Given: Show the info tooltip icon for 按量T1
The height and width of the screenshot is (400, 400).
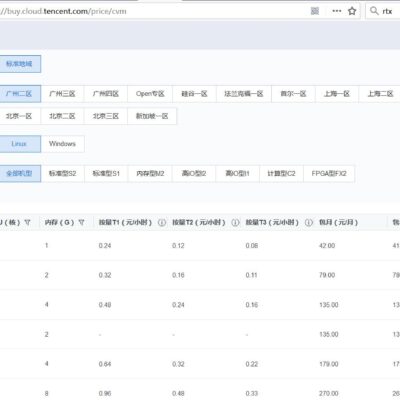Looking at the screenshot, I should [162, 222].
